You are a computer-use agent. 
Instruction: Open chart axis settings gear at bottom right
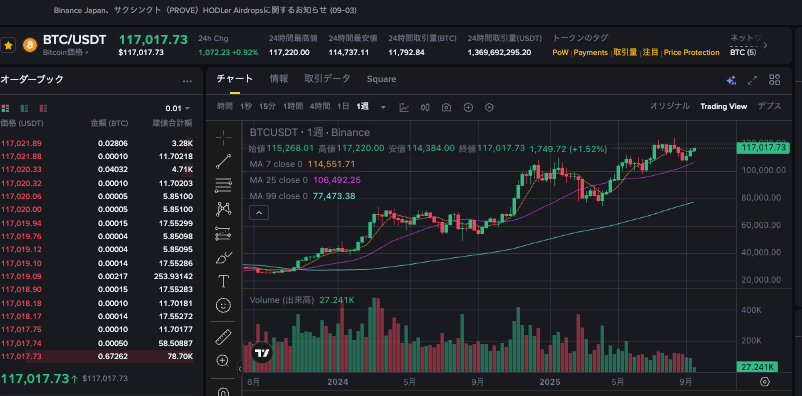[x=765, y=382]
